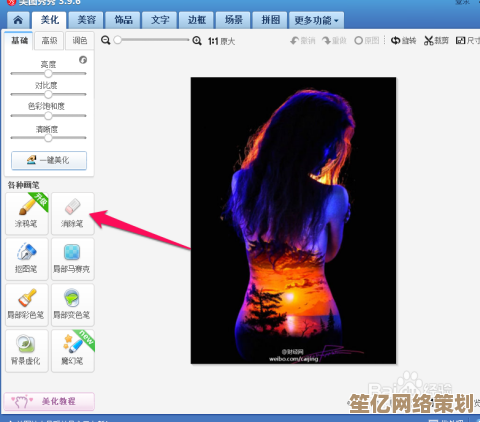Viewport: 480px width, 422px height.
Task: Open the 拼图 tab
Action: [x=270, y=20]
